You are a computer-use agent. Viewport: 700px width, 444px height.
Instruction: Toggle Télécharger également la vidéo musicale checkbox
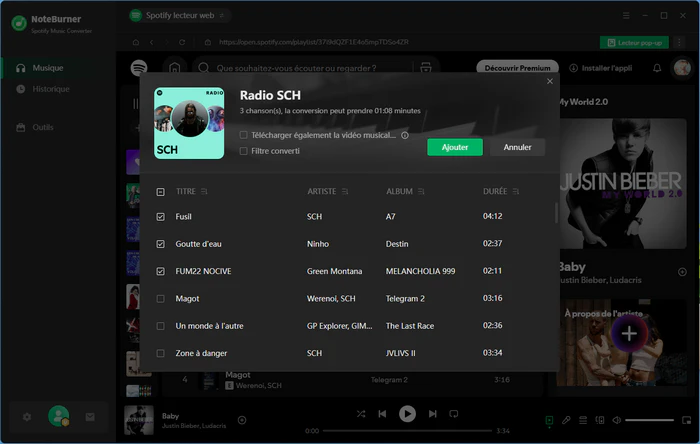point(243,135)
